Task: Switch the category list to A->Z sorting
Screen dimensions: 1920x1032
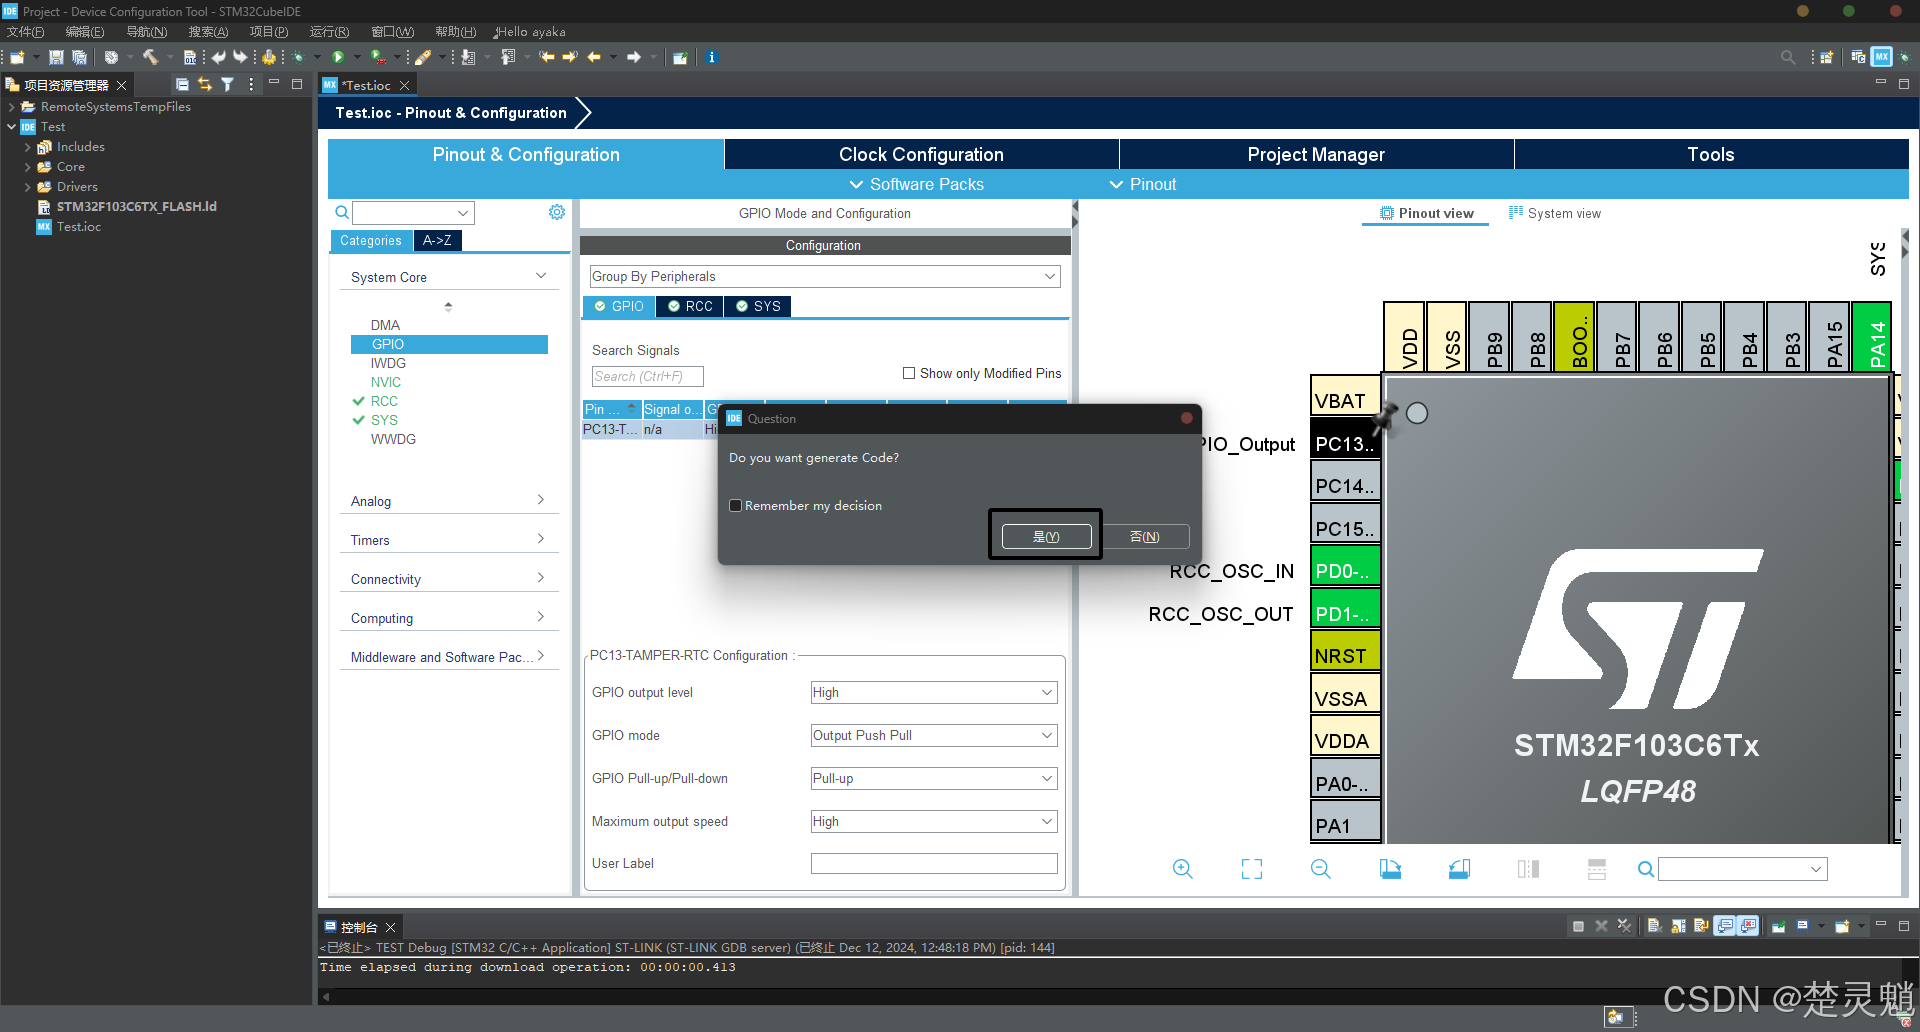Action: point(437,240)
